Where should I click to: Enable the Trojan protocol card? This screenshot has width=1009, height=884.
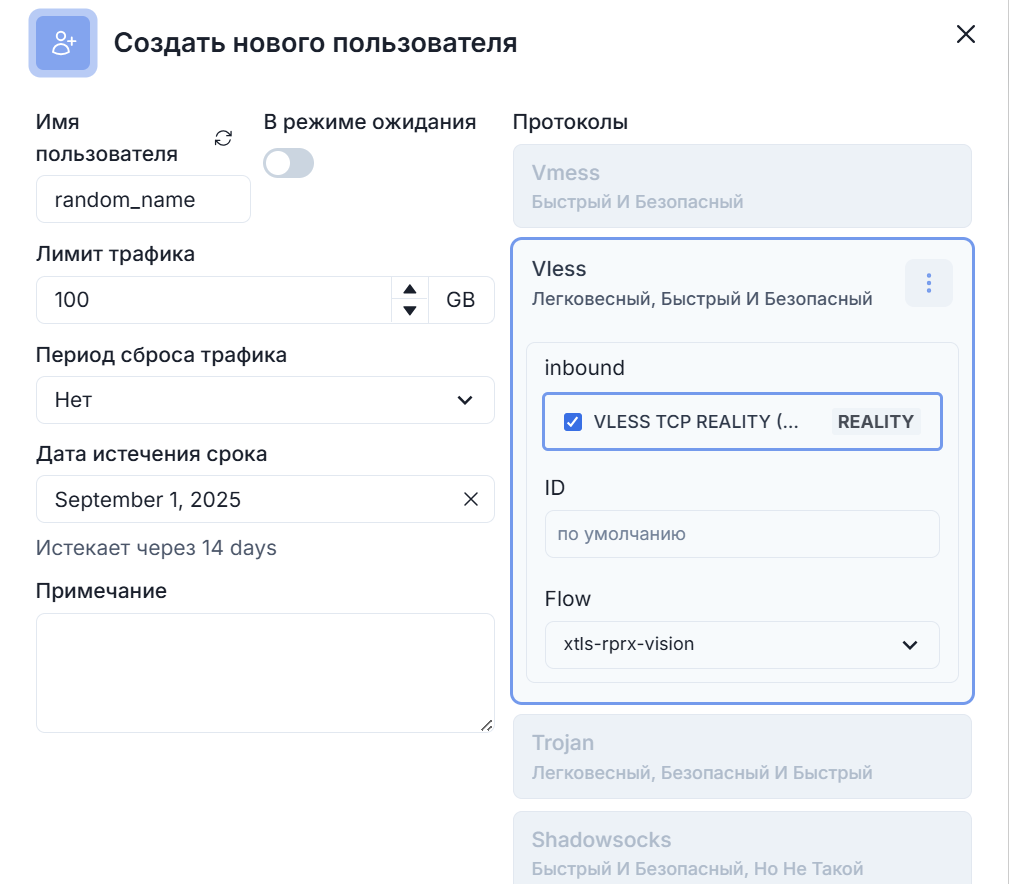(x=742, y=756)
